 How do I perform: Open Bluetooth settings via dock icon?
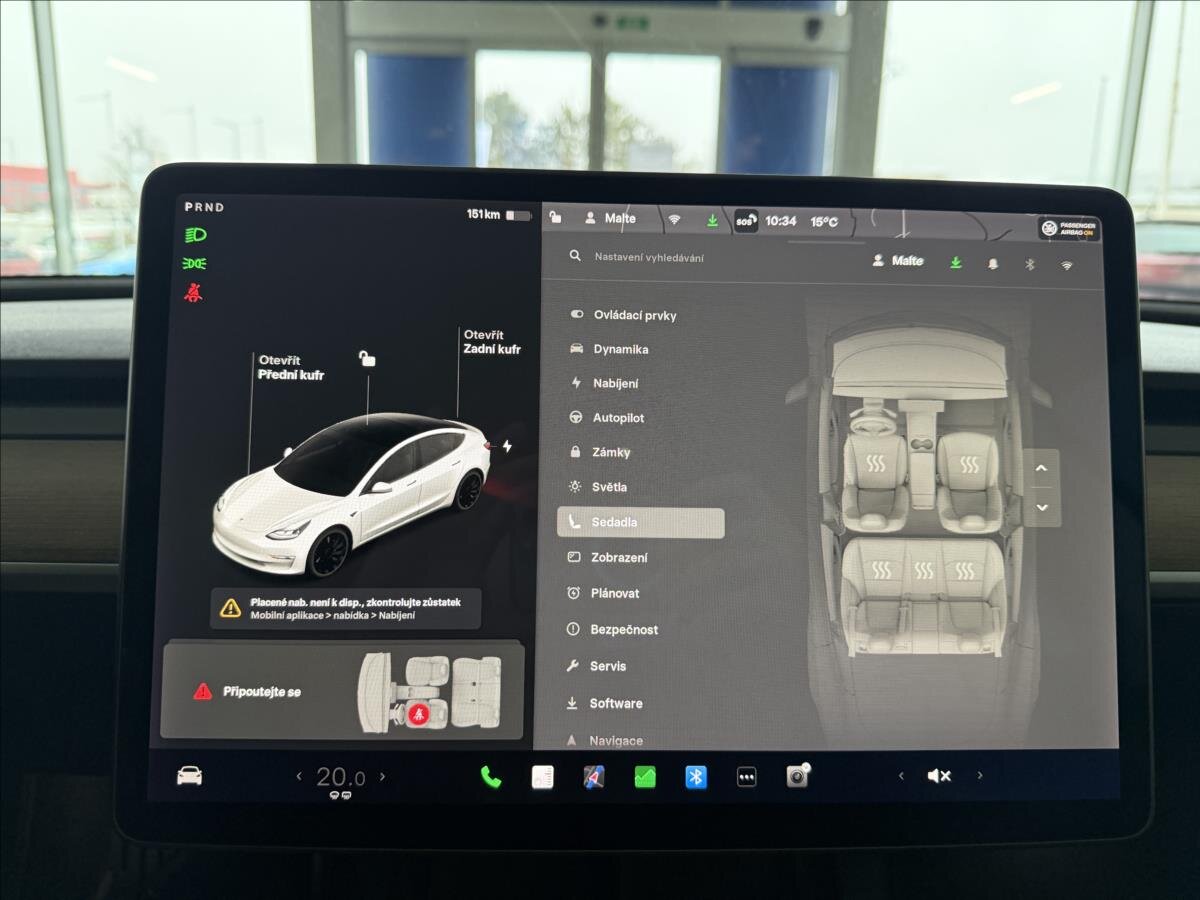pyautogui.click(x=694, y=775)
